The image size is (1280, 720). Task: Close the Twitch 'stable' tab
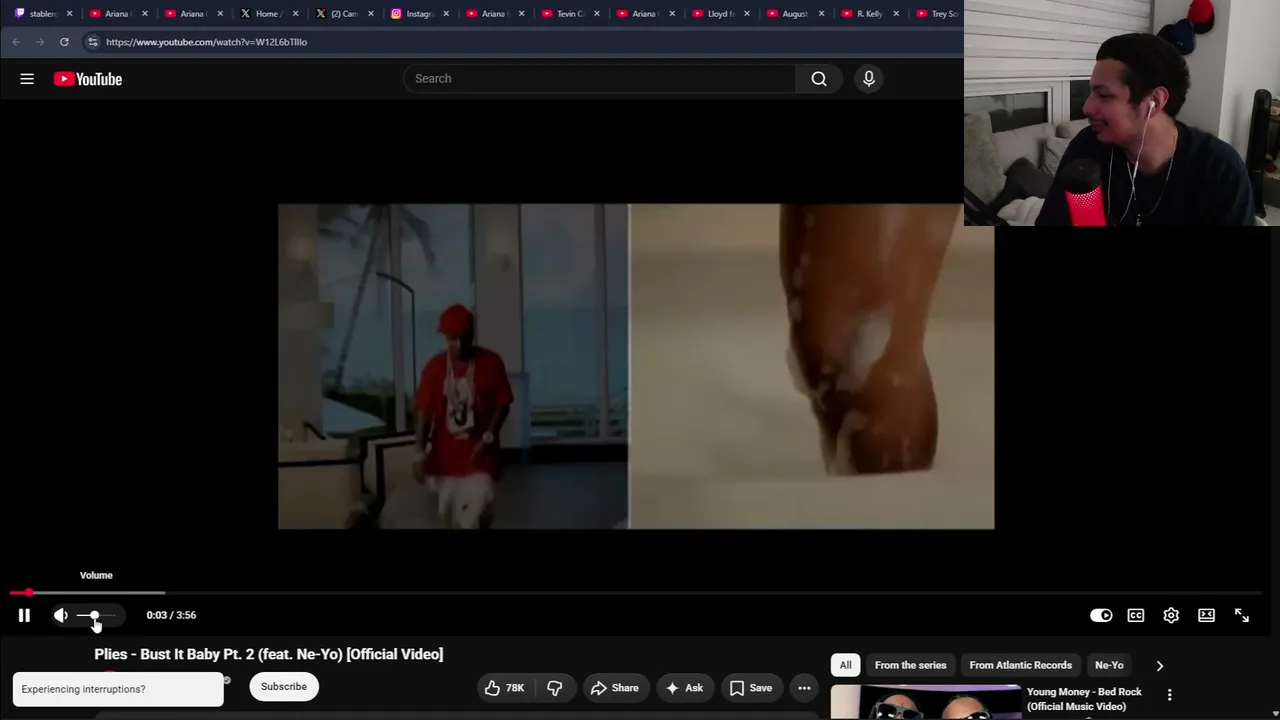coord(69,14)
